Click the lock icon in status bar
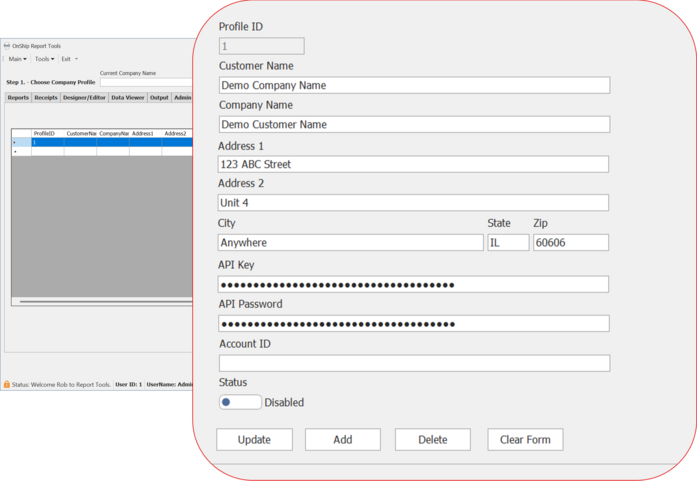697x481 pixels. click(x=7, y=384)
